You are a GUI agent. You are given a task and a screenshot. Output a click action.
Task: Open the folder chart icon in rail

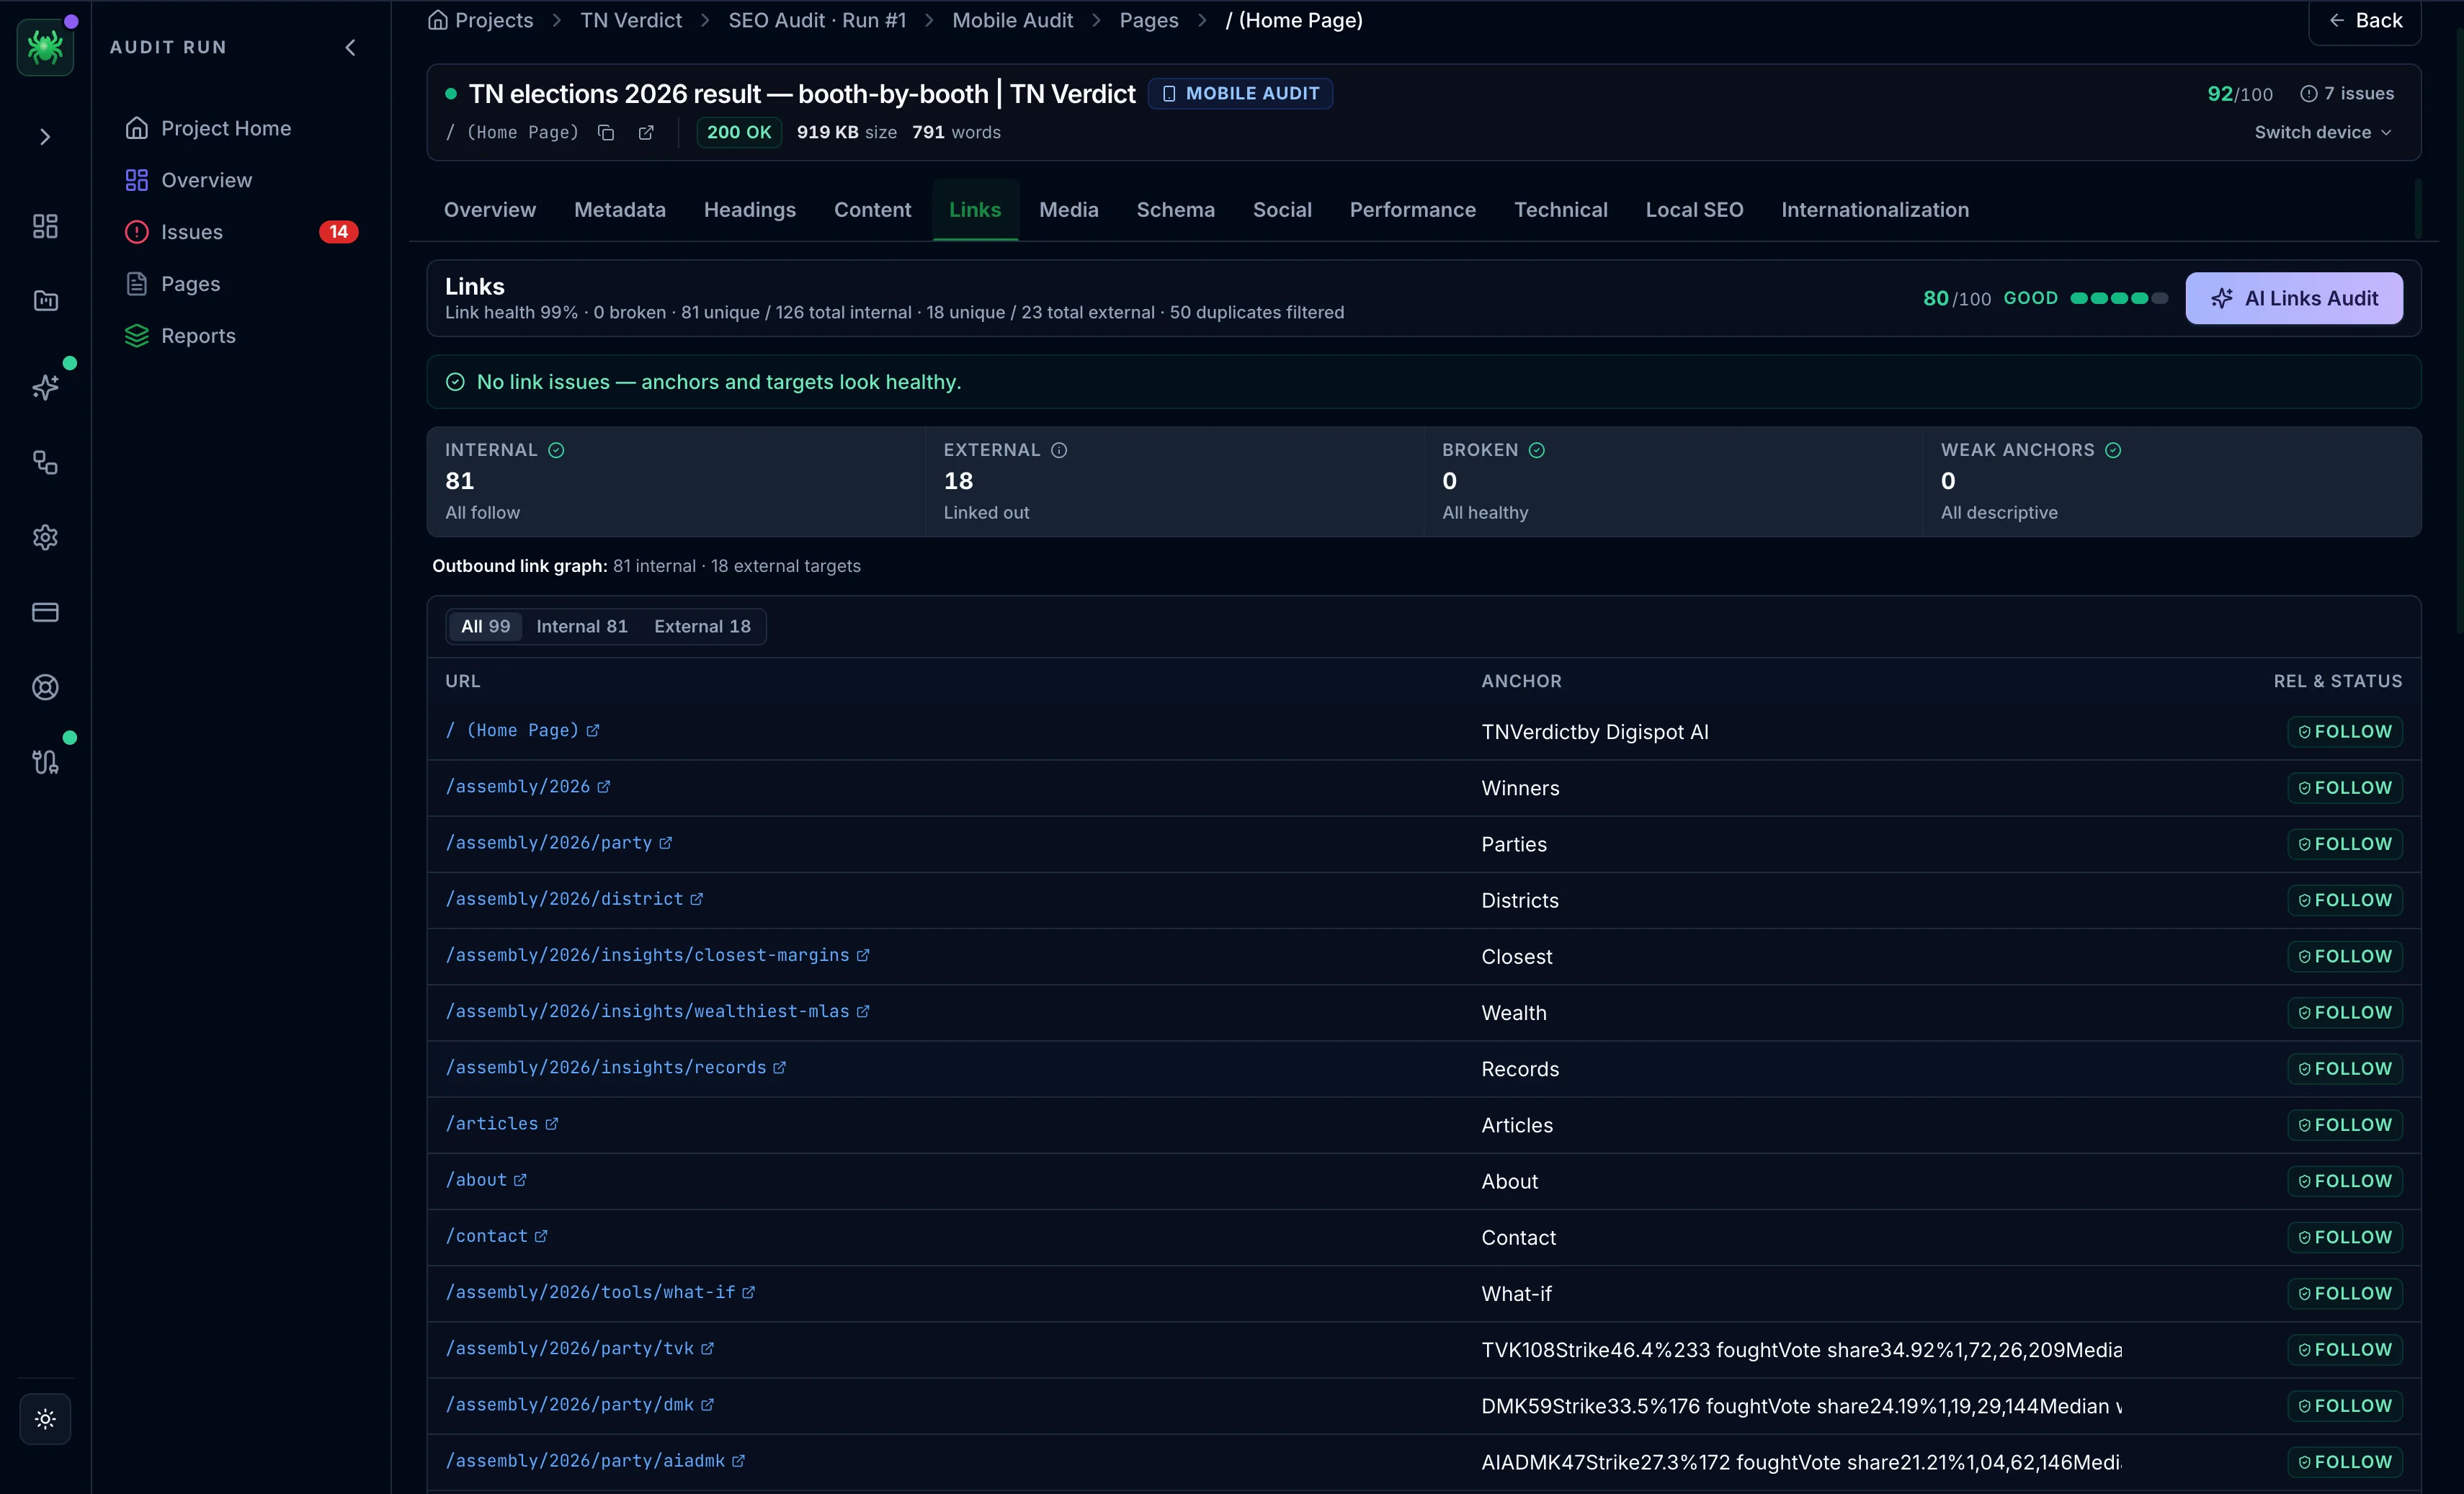[x=45, y=301]
